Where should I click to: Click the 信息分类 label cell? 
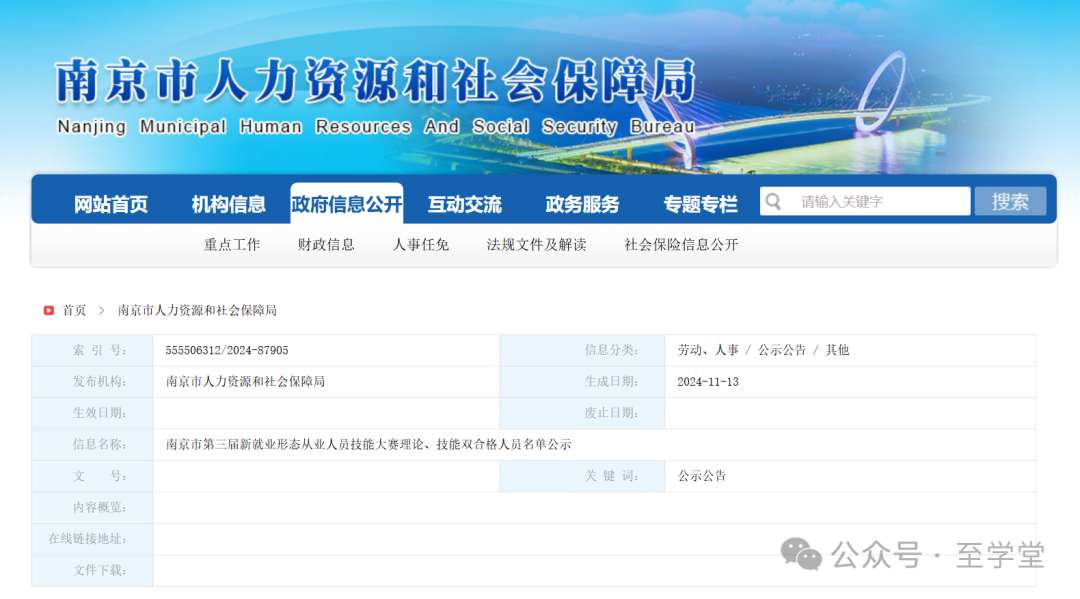(x=583, y=350)
